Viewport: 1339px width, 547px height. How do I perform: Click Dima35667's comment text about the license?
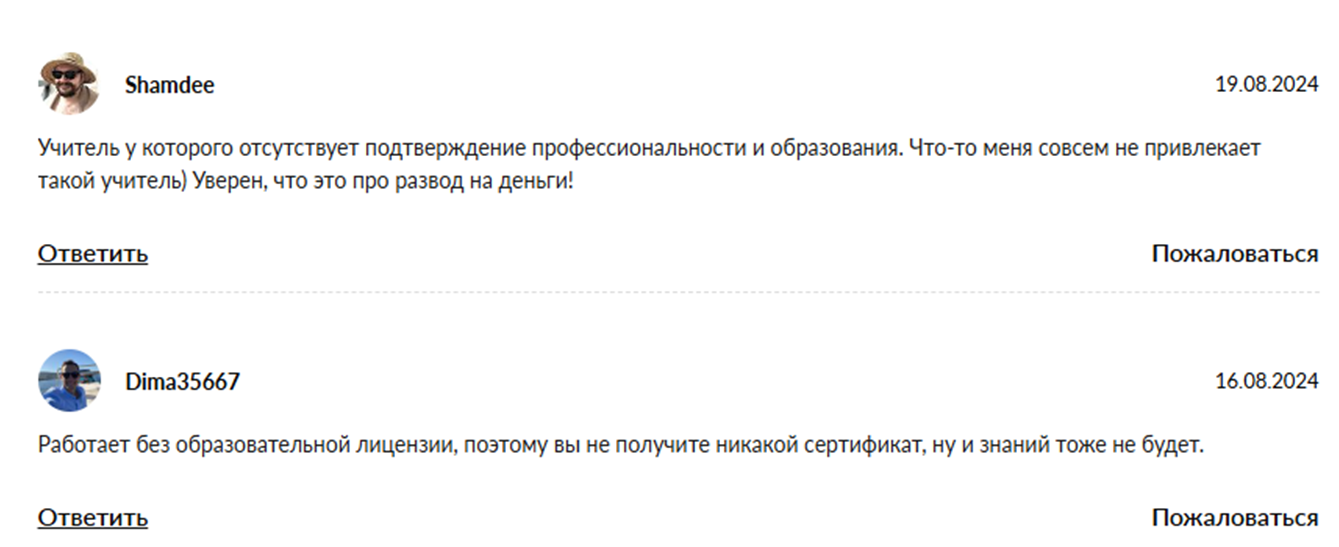620,445
